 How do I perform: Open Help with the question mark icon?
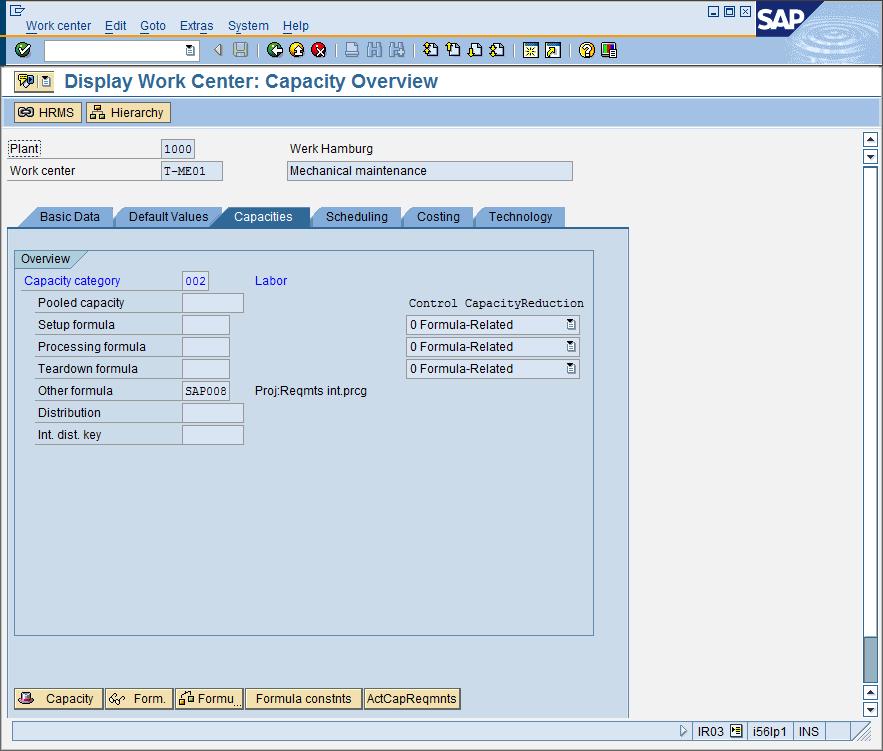586,50
